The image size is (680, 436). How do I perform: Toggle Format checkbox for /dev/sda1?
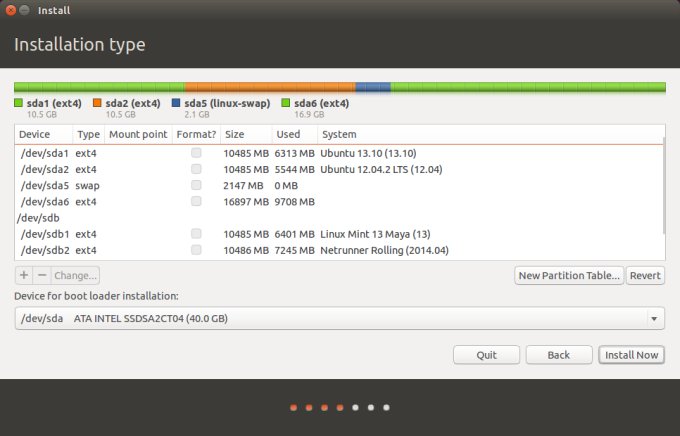196,153
